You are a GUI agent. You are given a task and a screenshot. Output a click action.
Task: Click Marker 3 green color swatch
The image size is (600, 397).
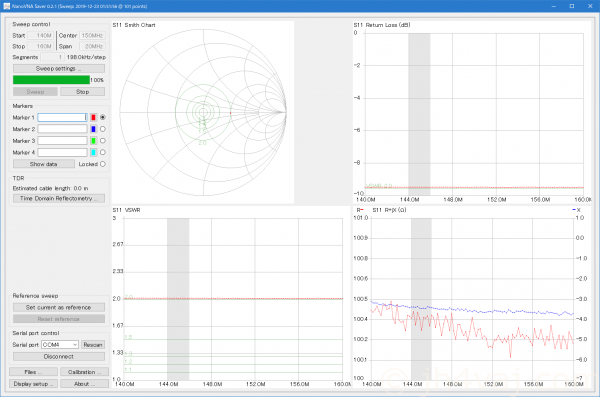click(93, 141)
